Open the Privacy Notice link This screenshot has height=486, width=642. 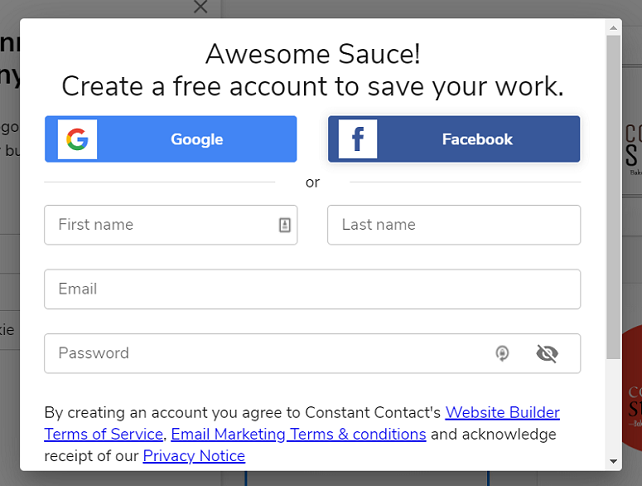(194, 456)
